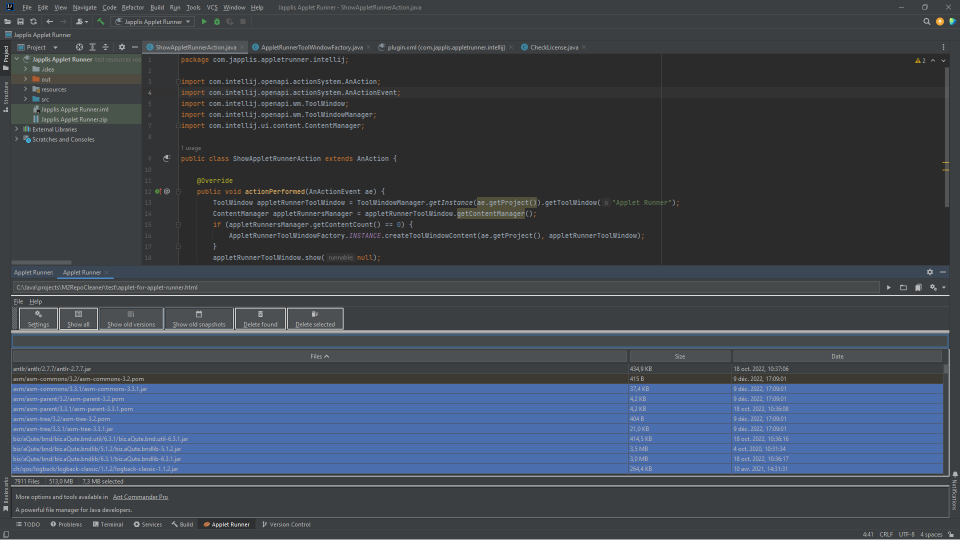The image size is (960, 540).
Task: Switch to plugin.xml editor tab
Action: pyautogui.click(x=446, y=47)
